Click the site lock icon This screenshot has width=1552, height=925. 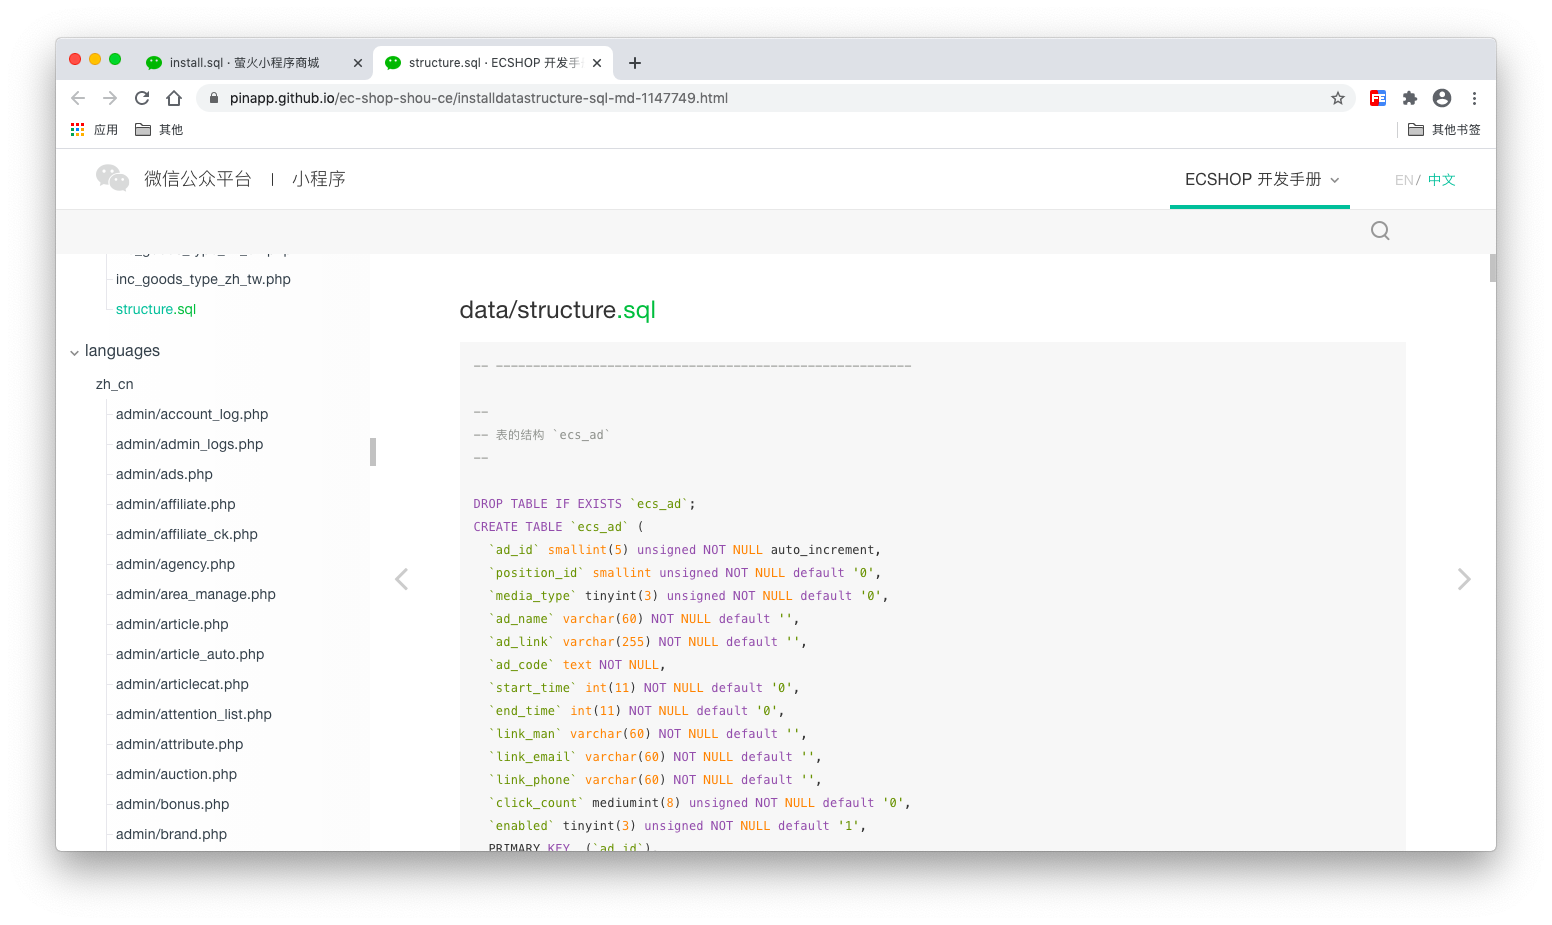coord(213,98)
